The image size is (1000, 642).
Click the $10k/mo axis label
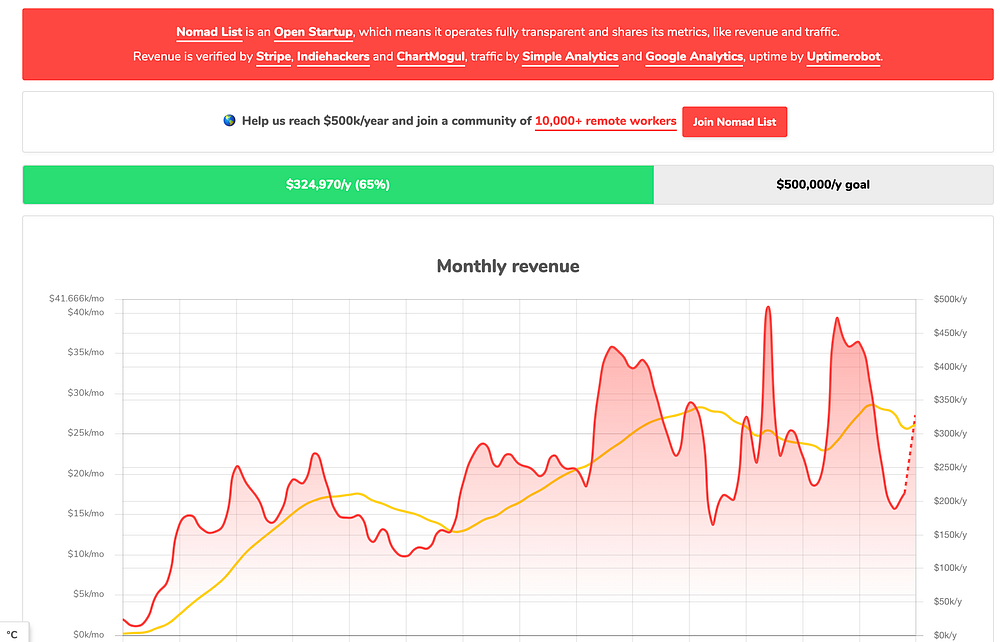(x=85, y=554)
